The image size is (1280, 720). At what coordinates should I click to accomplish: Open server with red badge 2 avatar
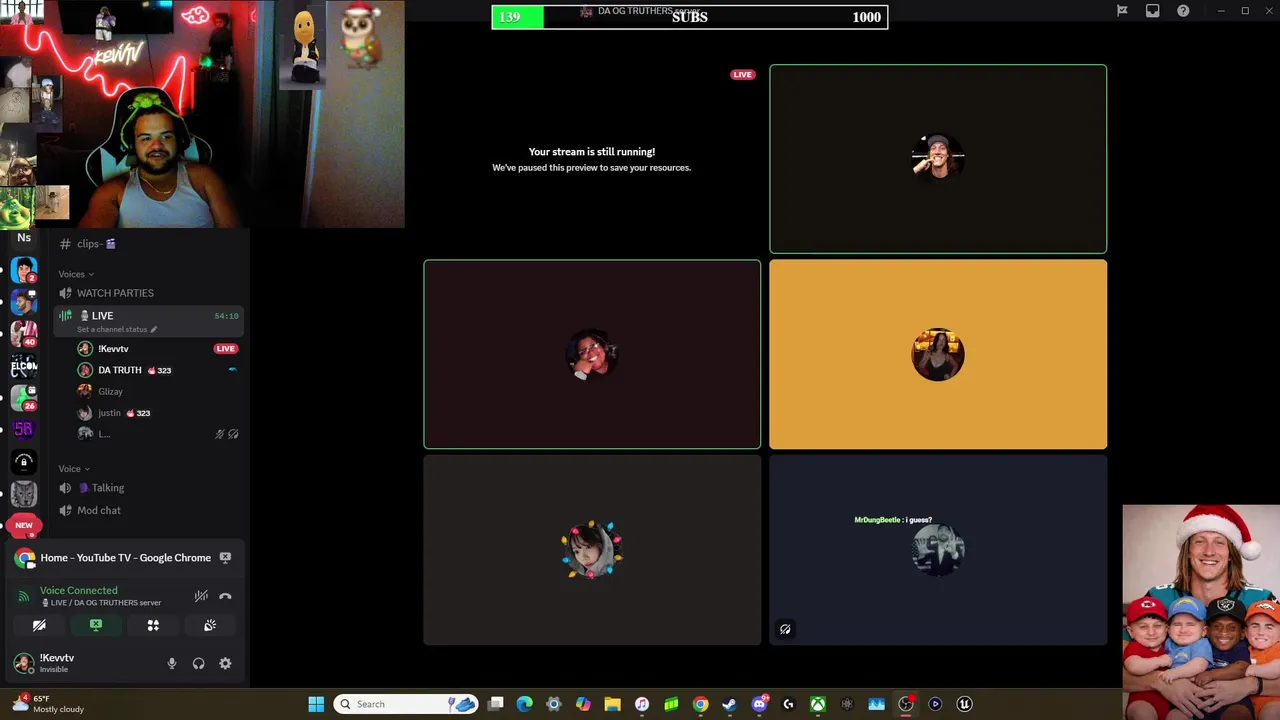(24, 270)
